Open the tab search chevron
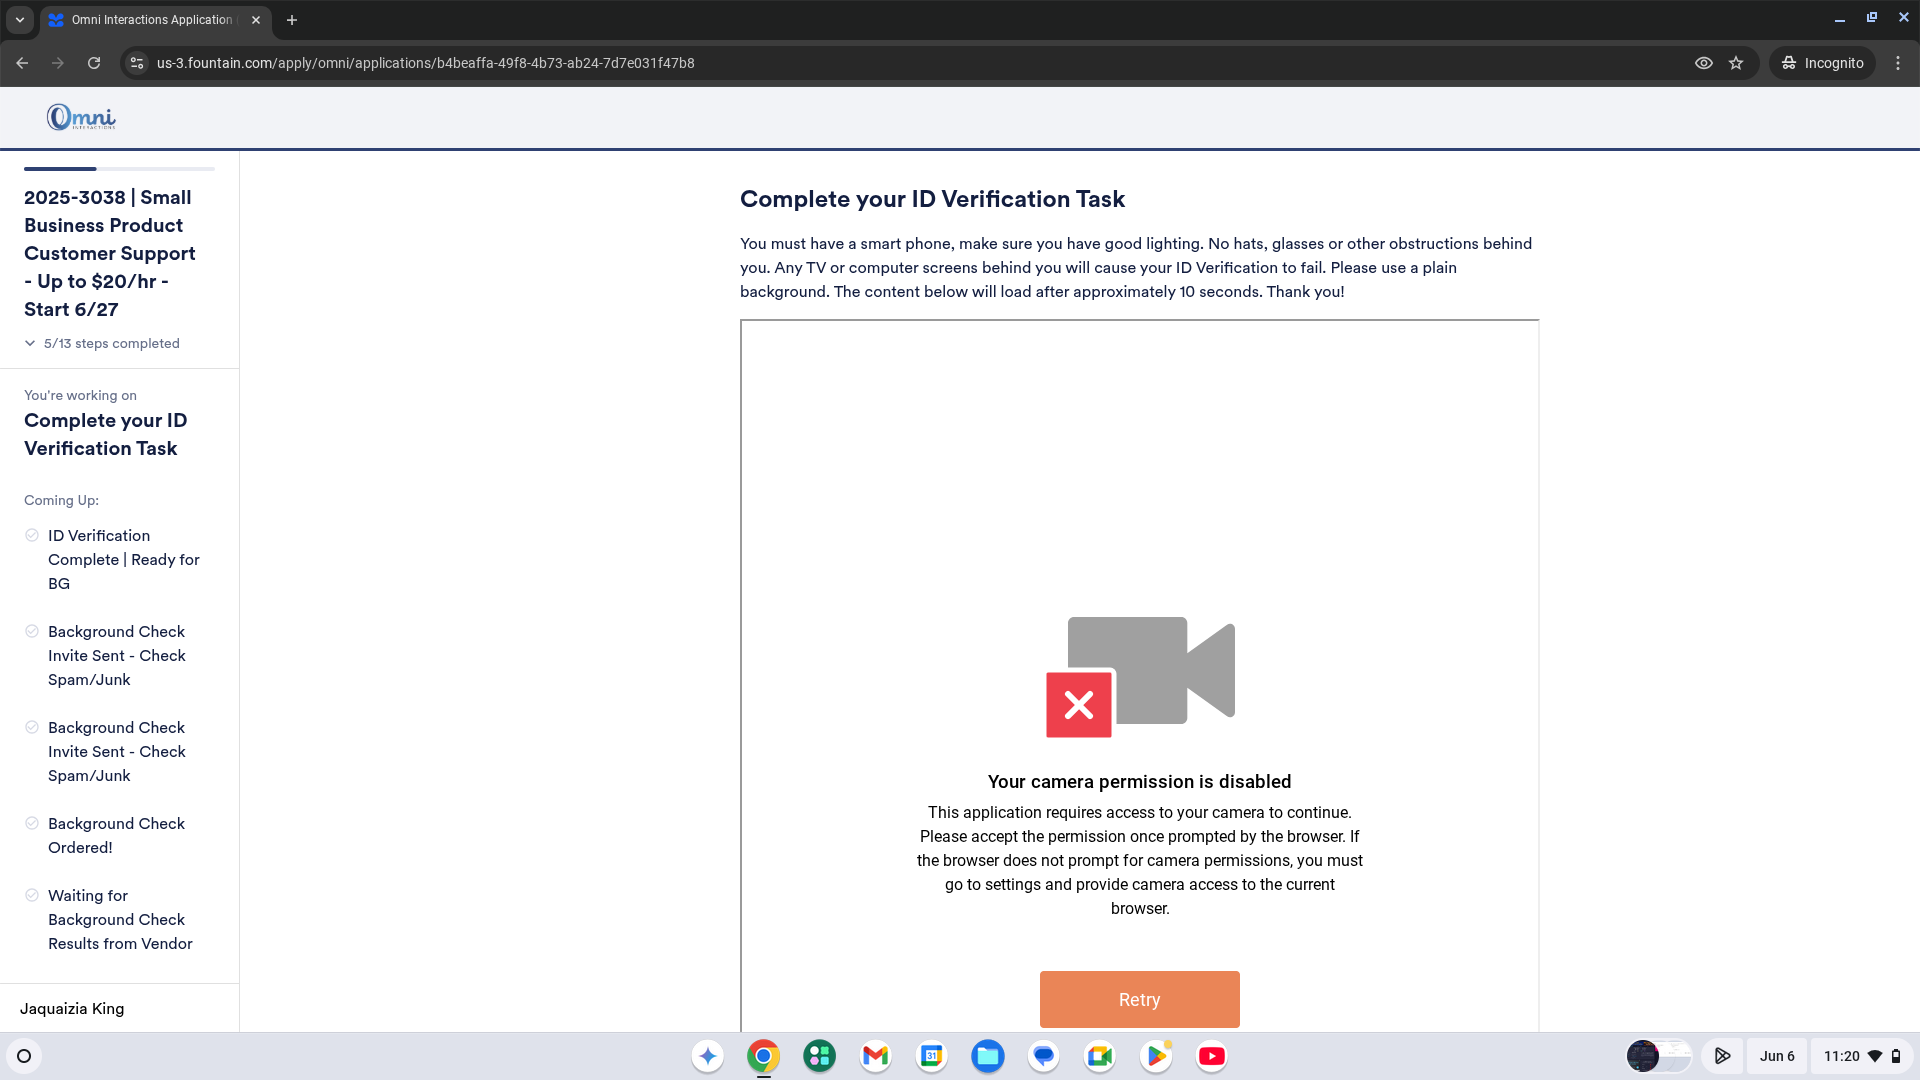Viewport: 1920px width, 1080px height. pyautogui.click(x=19, y=19)
